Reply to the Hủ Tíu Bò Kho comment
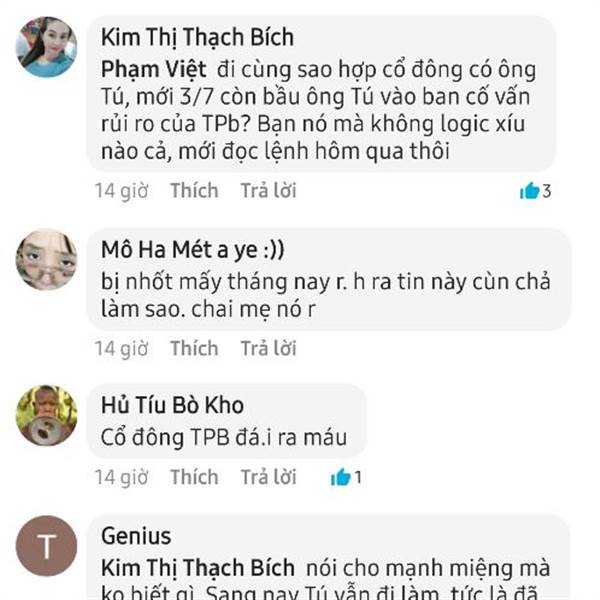Screen dimensions: 600x600 point(268,477)
